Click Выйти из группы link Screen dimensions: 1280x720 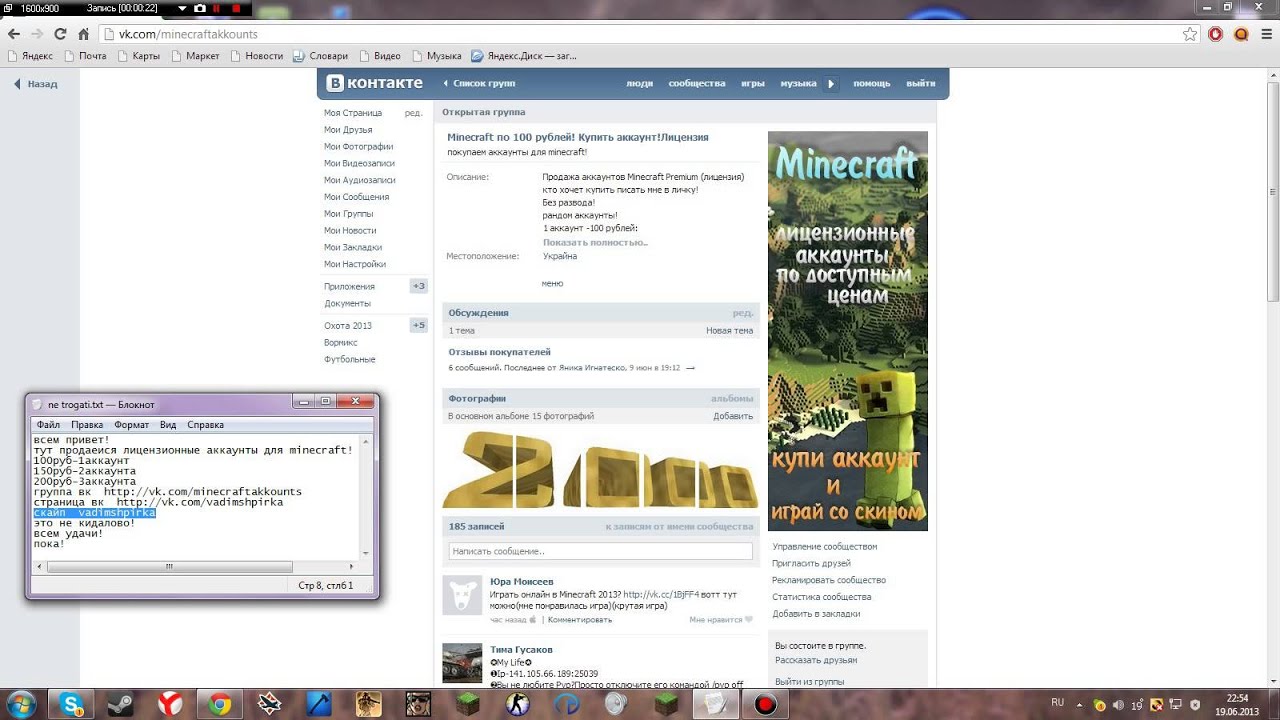click(x=809, y=681)
